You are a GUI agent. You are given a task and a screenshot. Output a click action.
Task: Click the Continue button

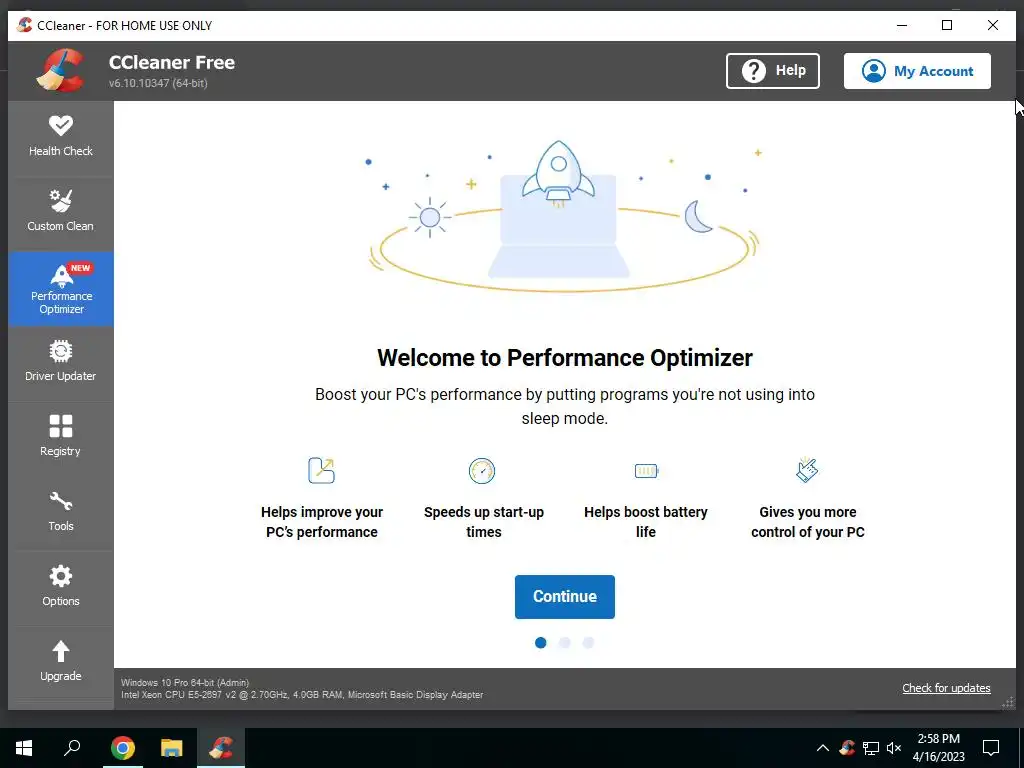click(x=564, y=596)
